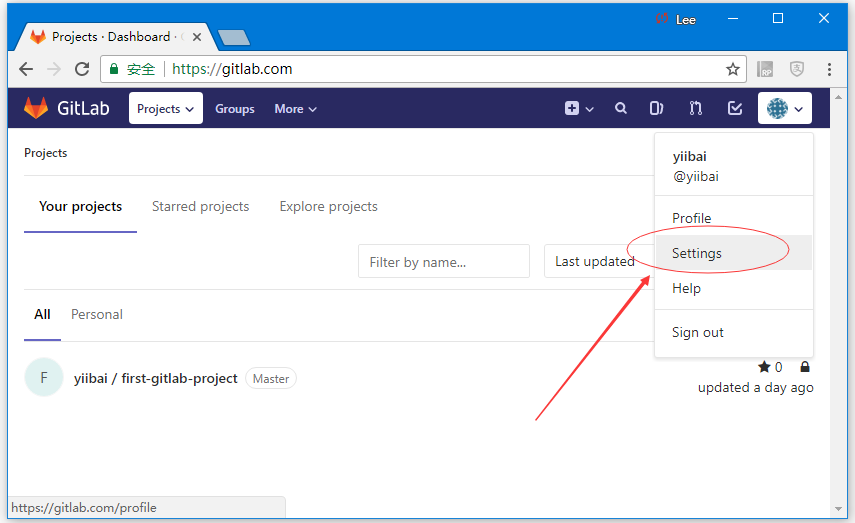Switch to Starred projects tab
The width and height of the screenshot is (855, 523).
[x=200, y=207]
